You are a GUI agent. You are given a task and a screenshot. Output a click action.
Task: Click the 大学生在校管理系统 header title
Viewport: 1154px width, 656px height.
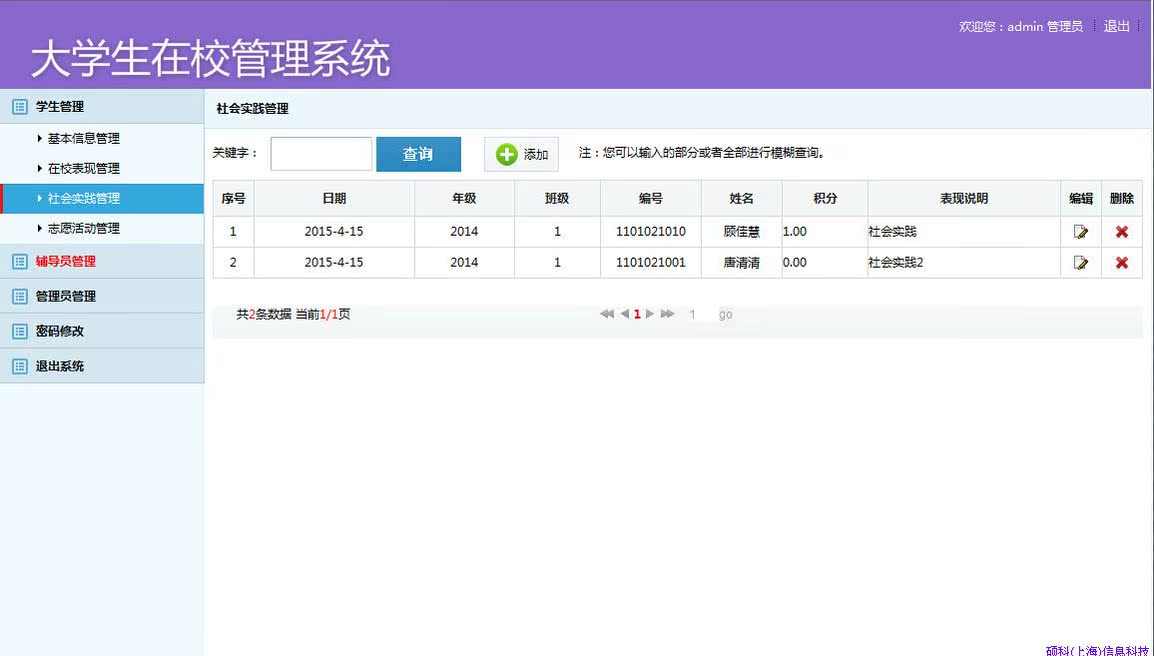point(210,59)
